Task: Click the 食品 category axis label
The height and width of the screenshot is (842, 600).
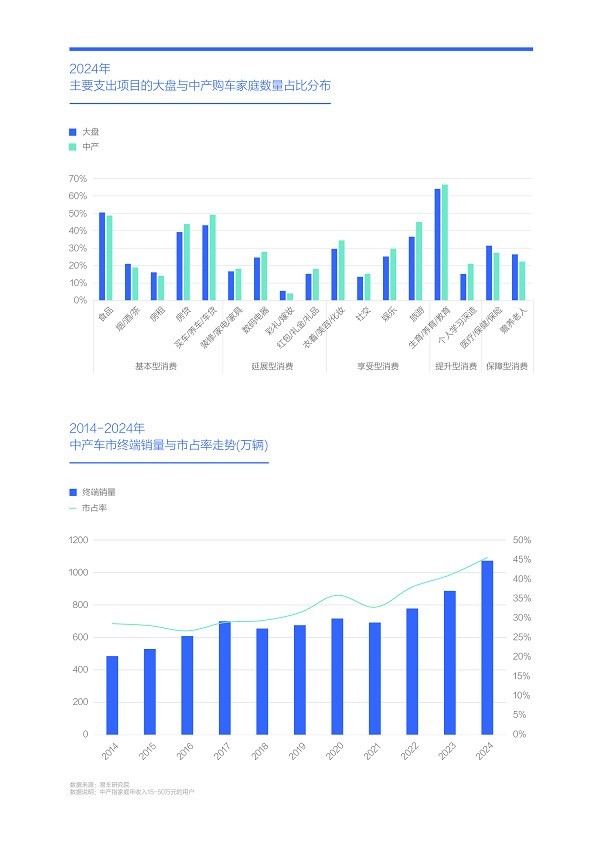Action: point(106,314)
